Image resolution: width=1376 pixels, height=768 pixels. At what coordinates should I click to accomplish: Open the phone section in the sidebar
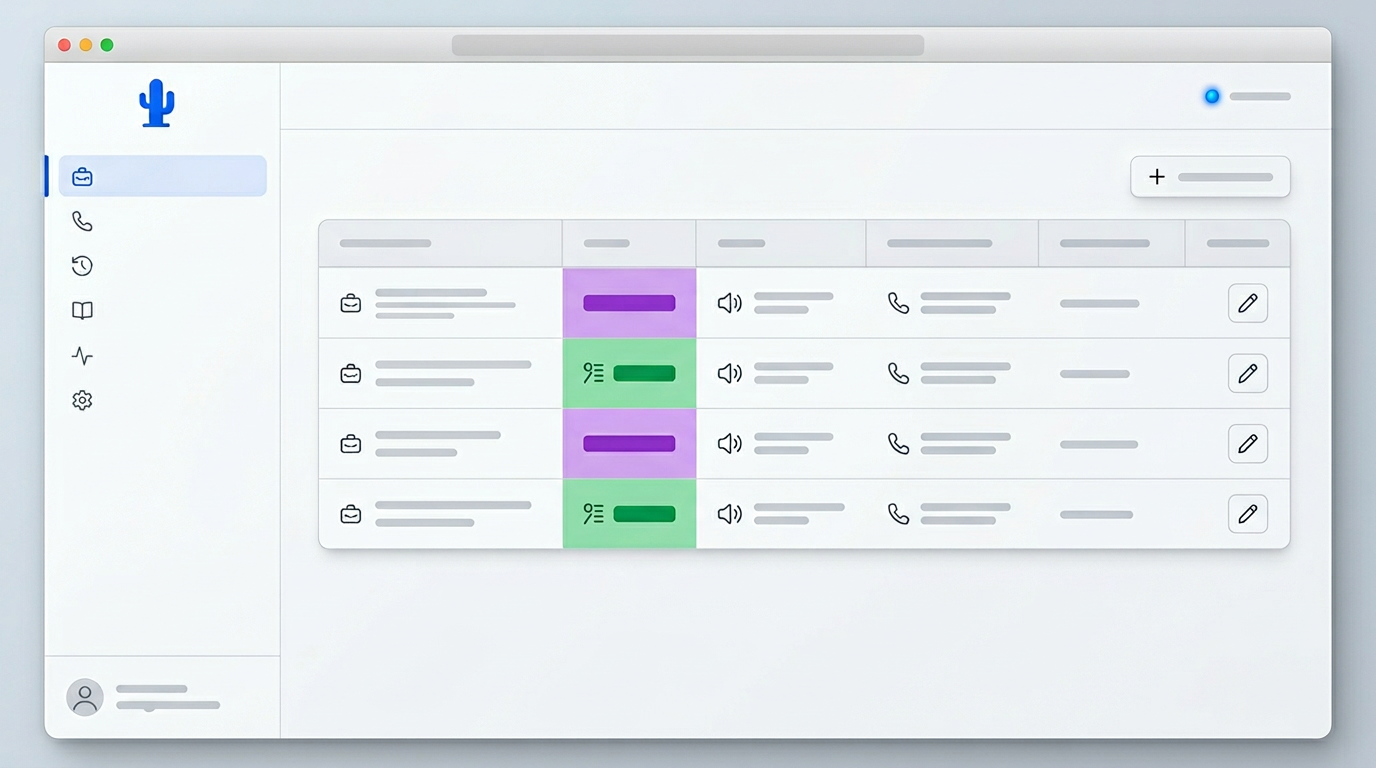click(x=82, y=221)
